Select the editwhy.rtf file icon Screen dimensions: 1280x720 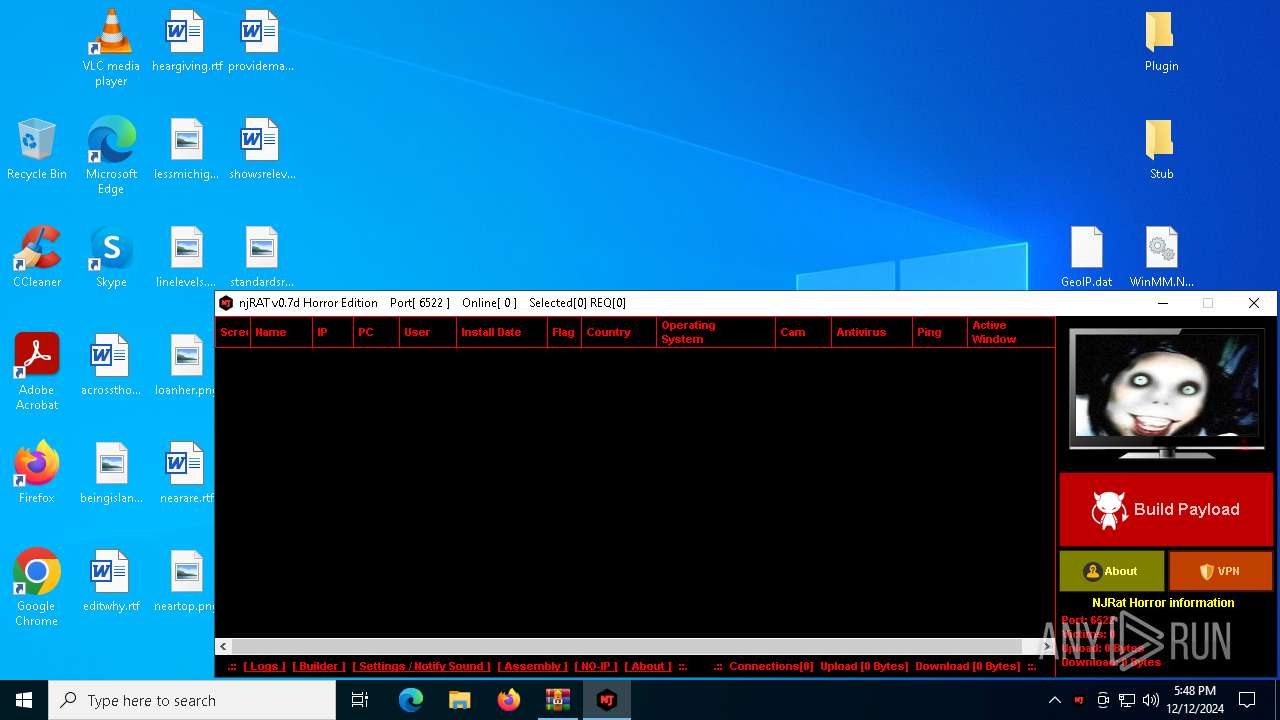[111, 581]
